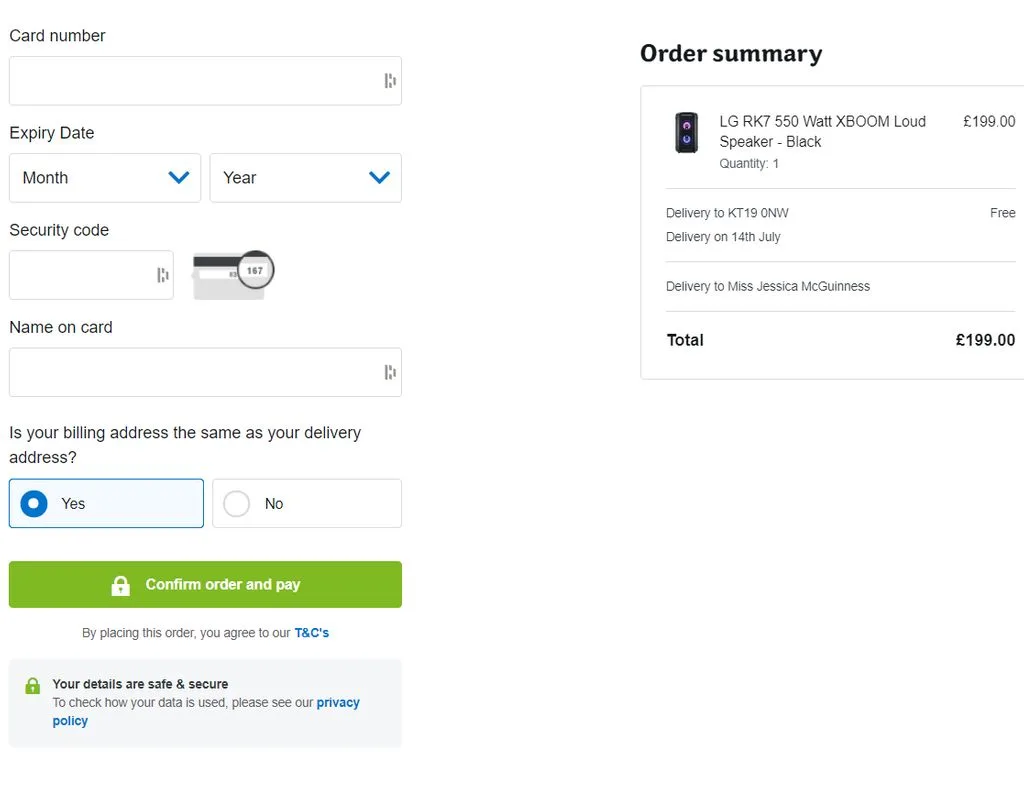This screenshot has height=800, width=1024.
Task: Select No billing address radio button
Action: (237, 504)
